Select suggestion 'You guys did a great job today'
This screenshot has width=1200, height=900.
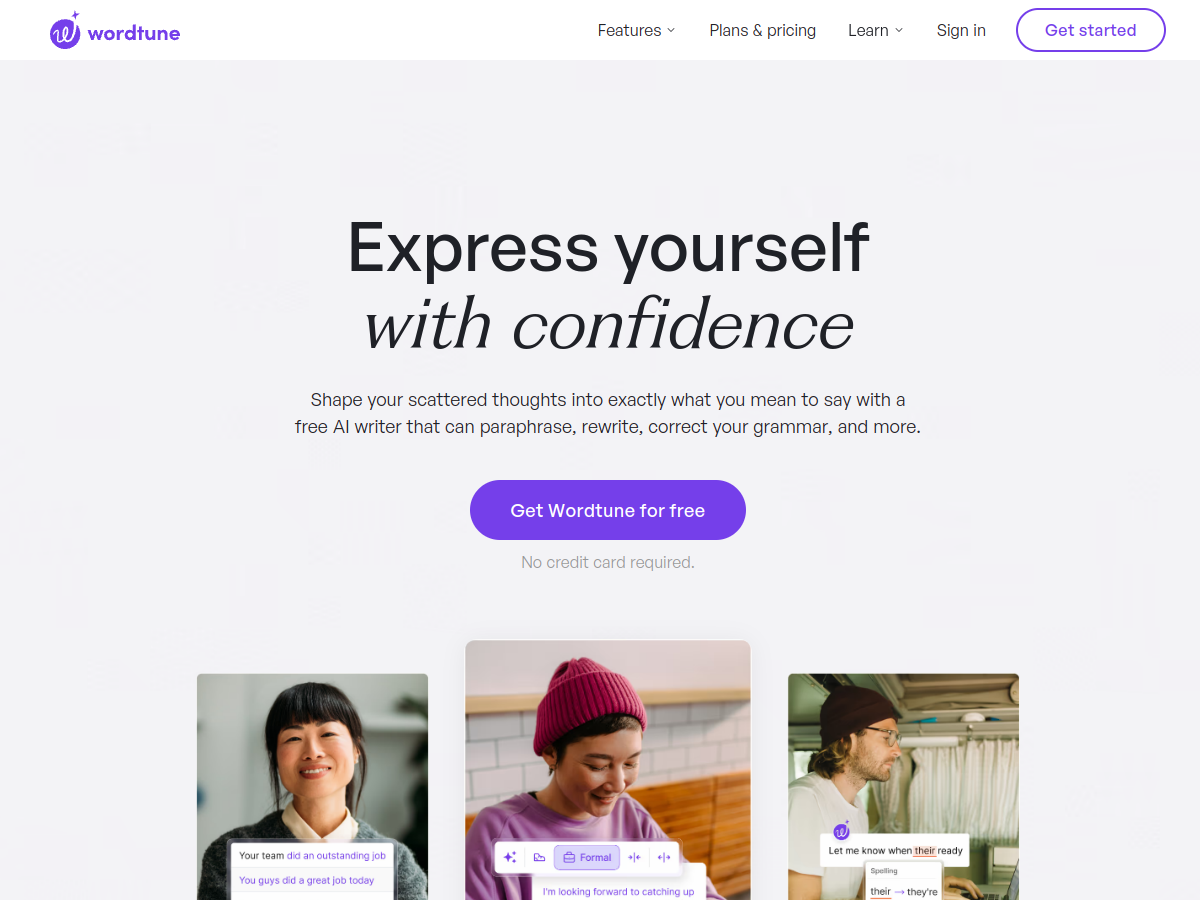coord(307,880)
